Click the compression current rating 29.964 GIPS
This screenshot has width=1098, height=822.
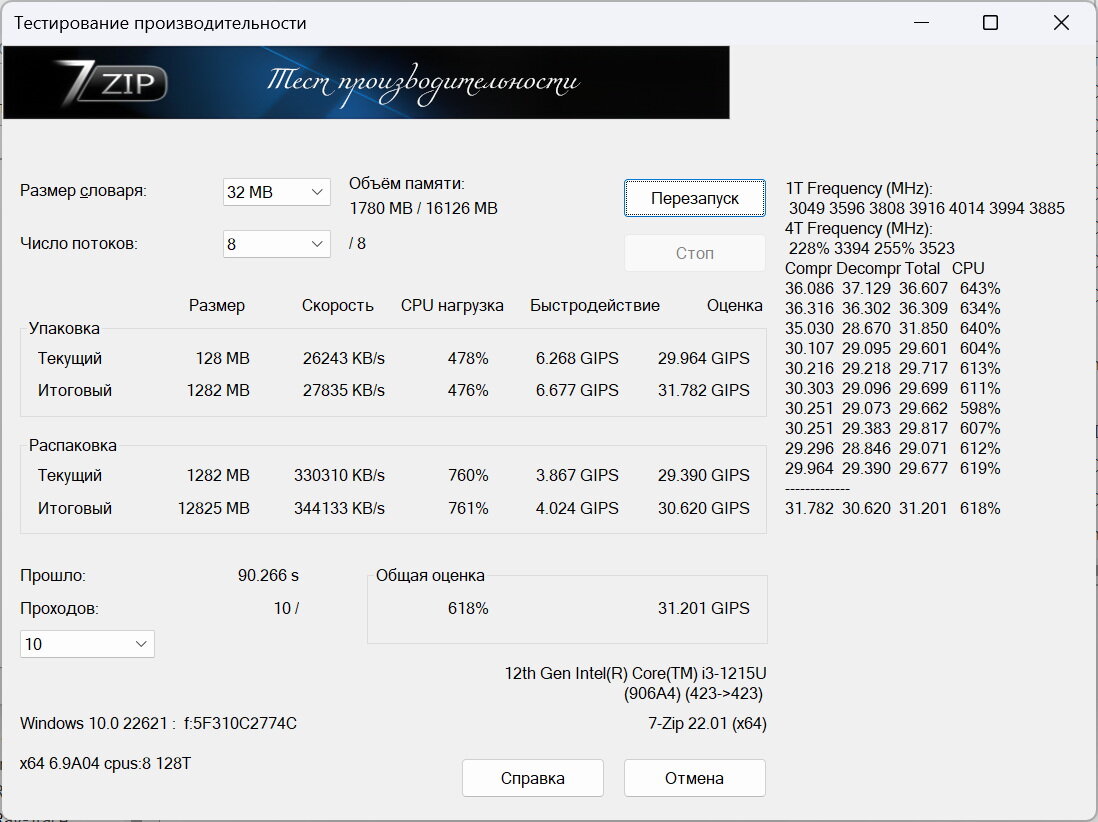click(704, 358)
